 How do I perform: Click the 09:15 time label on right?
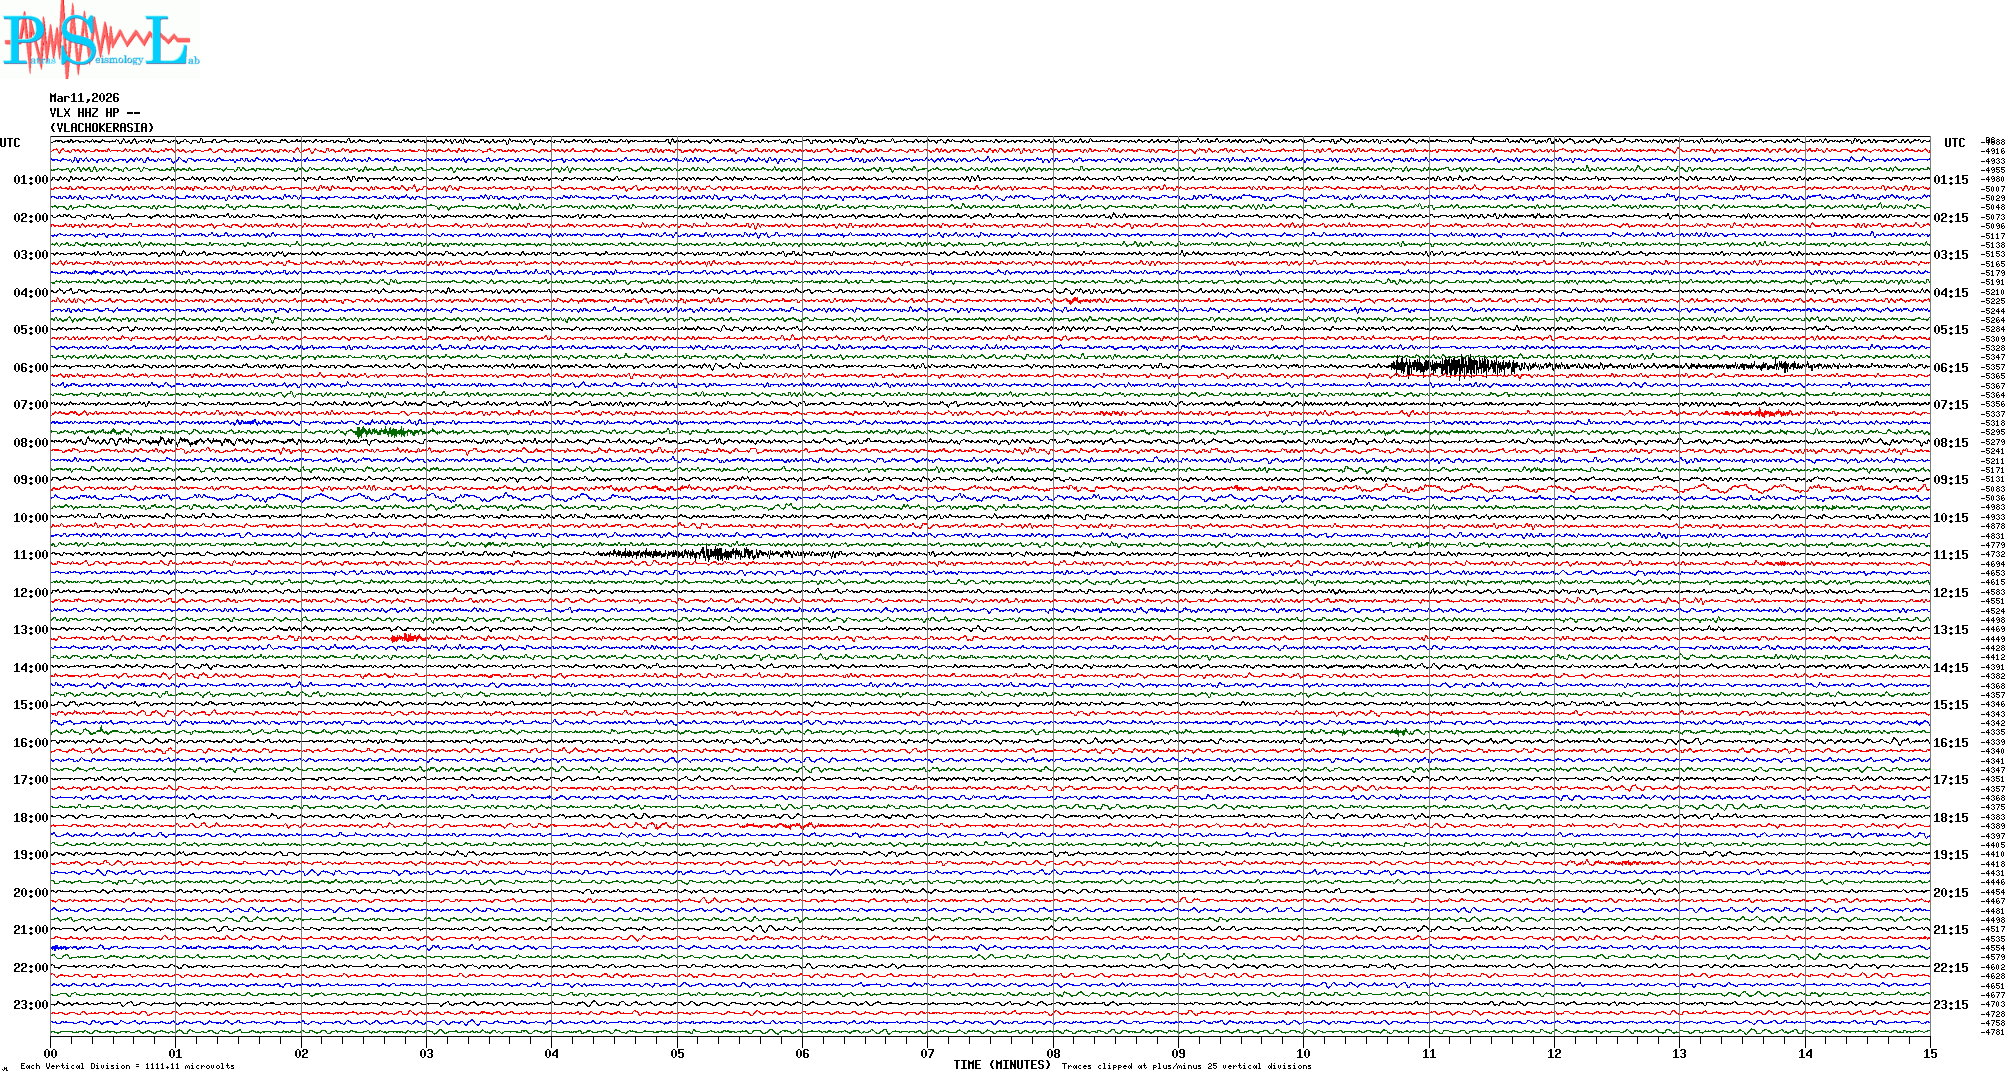[1950, 480]
